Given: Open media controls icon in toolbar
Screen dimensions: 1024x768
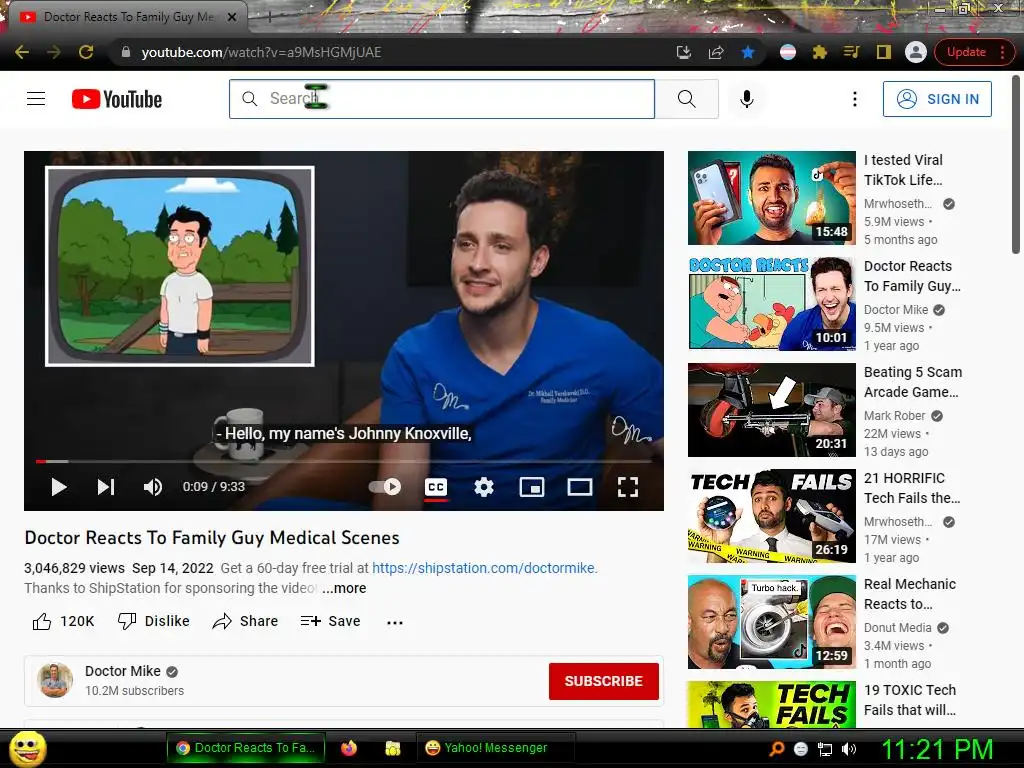Looking at the screenshot, I should pos(852,52).
